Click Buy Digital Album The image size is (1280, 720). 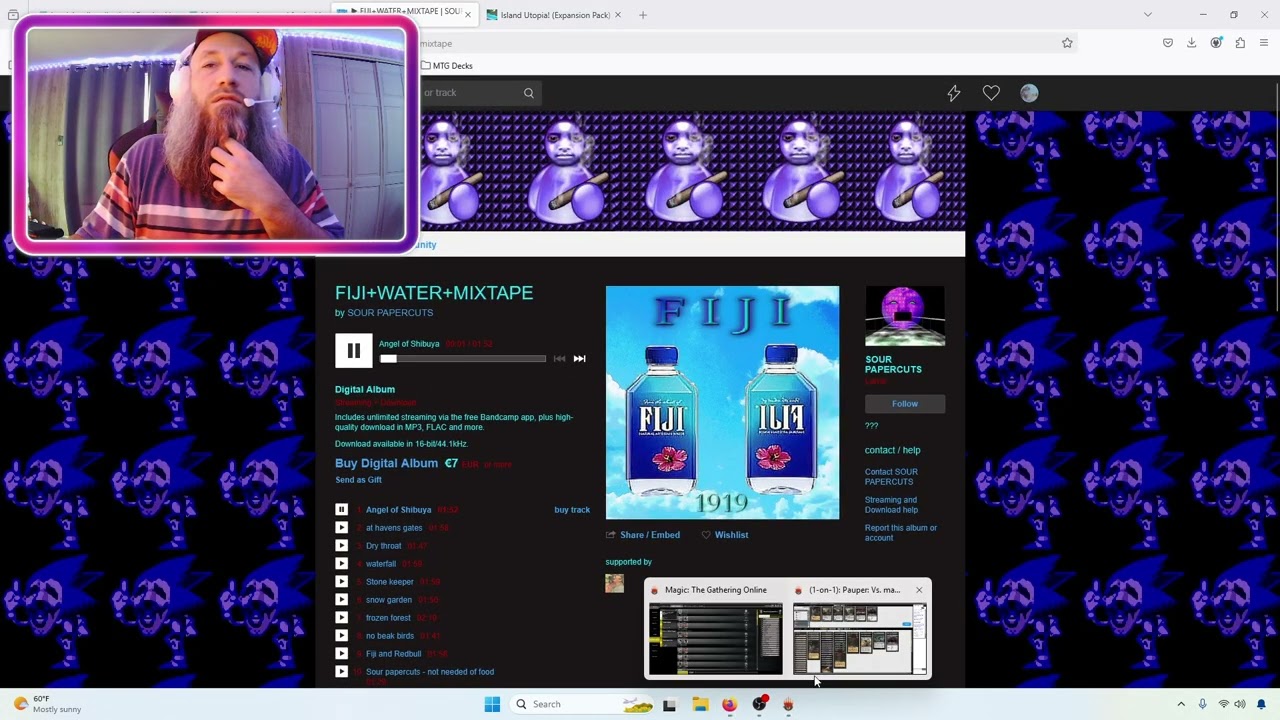pyautogui.click(x=386, y=463)
